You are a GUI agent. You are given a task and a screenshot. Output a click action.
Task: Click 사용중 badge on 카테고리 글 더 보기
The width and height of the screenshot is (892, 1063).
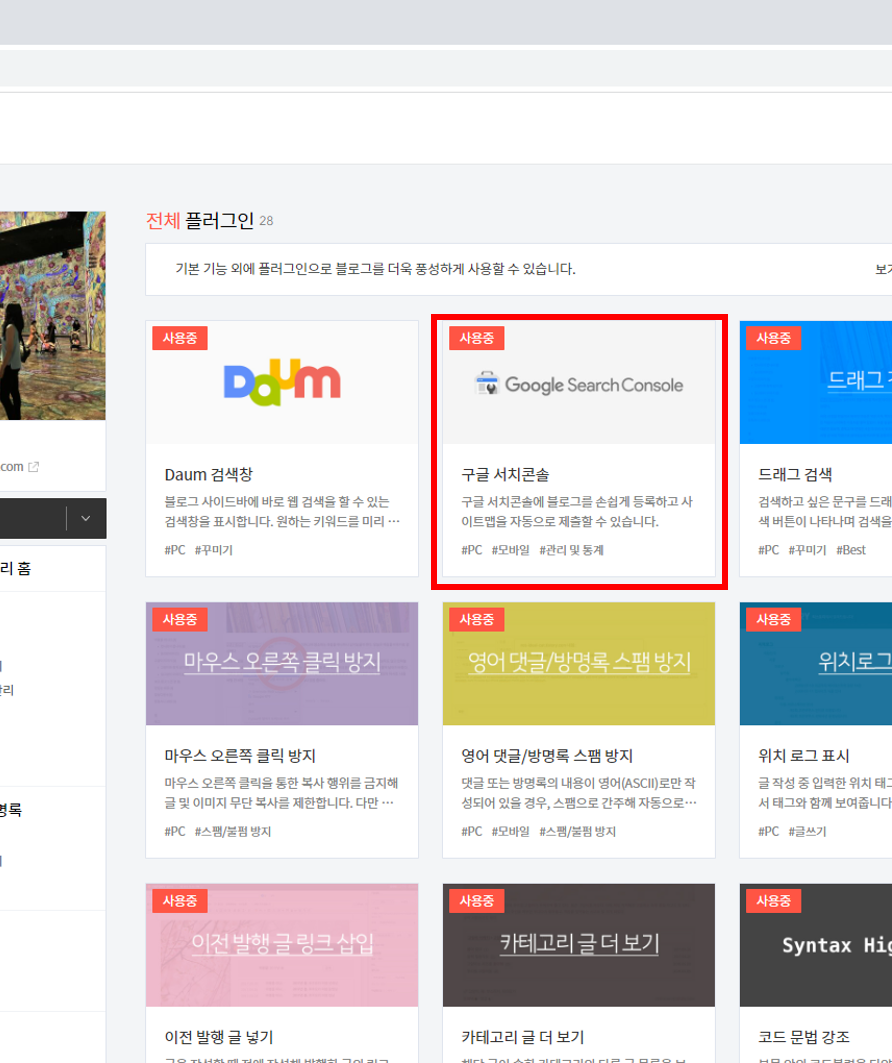(477, 901)
